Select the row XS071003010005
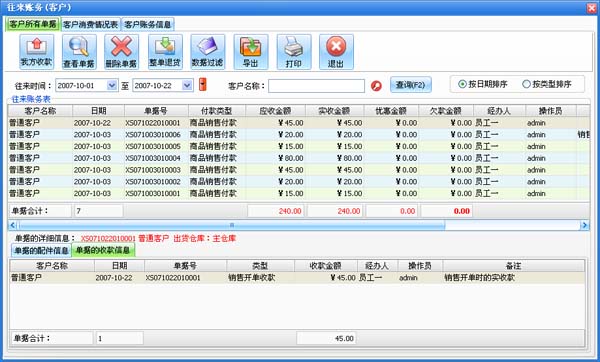Screen dimensions: 600x362 coord(298,146)
